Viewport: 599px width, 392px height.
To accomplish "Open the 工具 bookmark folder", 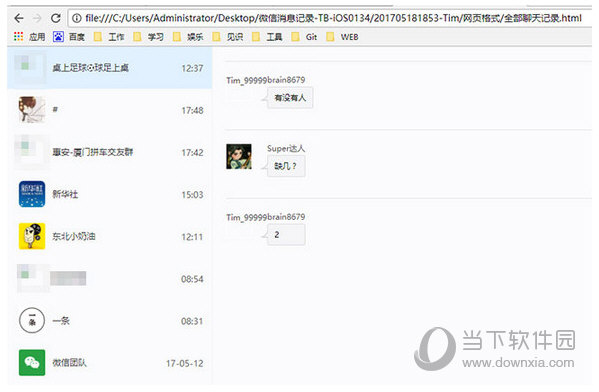I will tap(267, 37).
